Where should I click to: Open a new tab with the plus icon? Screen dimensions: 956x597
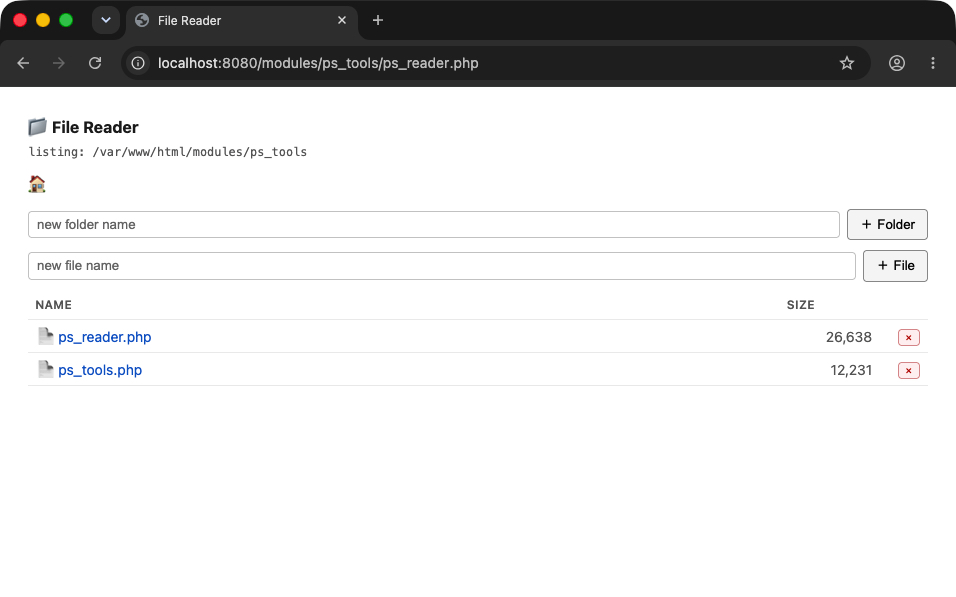378,20
